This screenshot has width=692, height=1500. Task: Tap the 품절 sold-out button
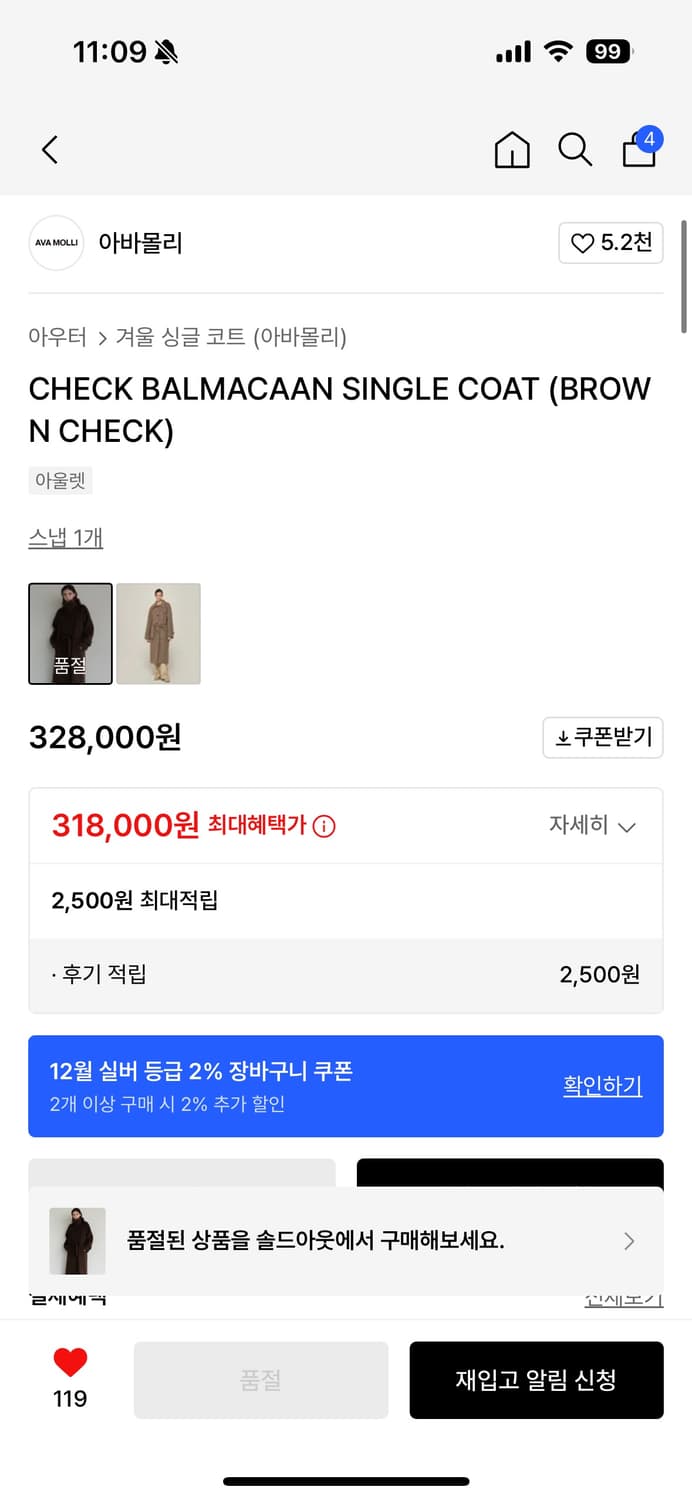pyautogui.click(x=260, y=1380)
